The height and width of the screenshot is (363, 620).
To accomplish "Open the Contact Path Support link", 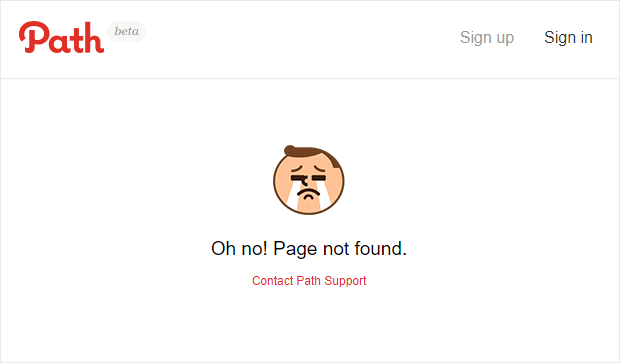I will tap(309, 281).
